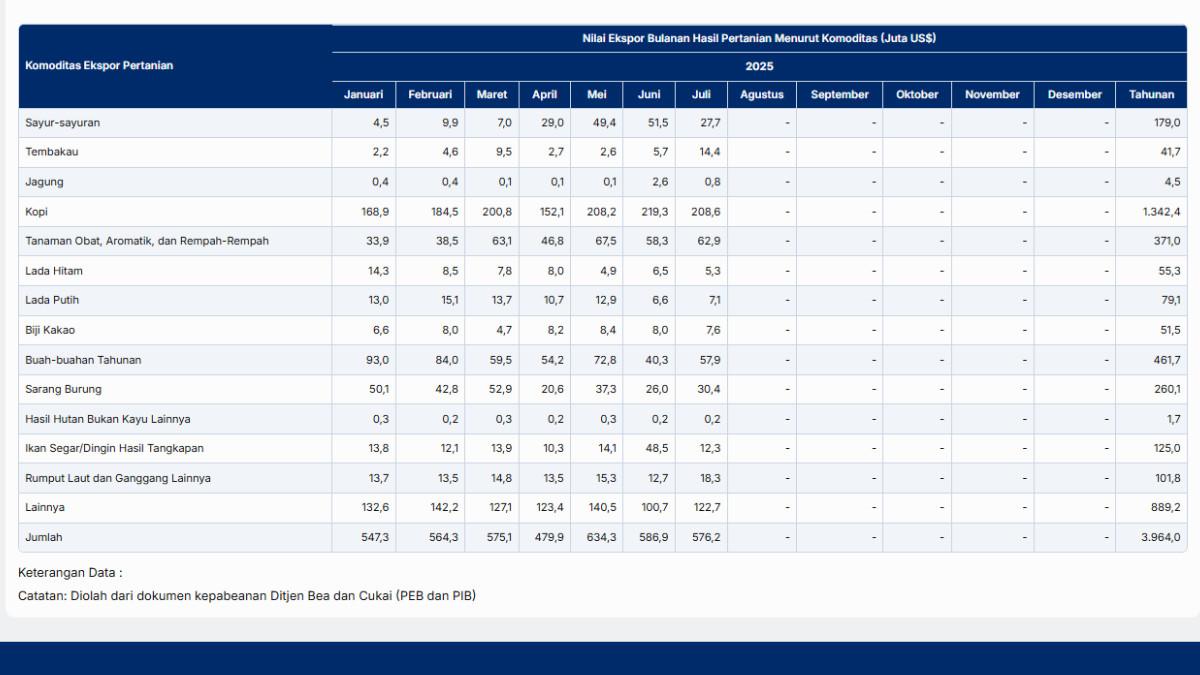Select Kopi annual value 1.342,4
The image size is (1200, 675).
tap(1156, 212)
